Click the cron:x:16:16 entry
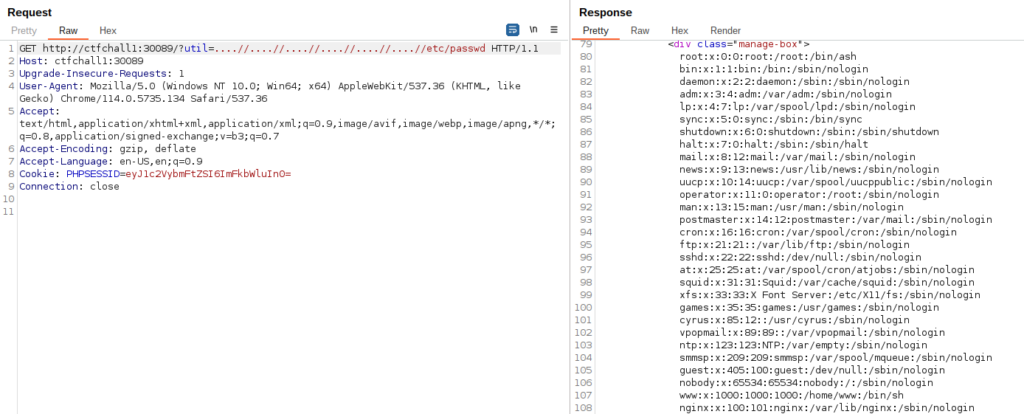Image resolution: width=1024 pixels, height=414 pixels. [x=818, y=232]
